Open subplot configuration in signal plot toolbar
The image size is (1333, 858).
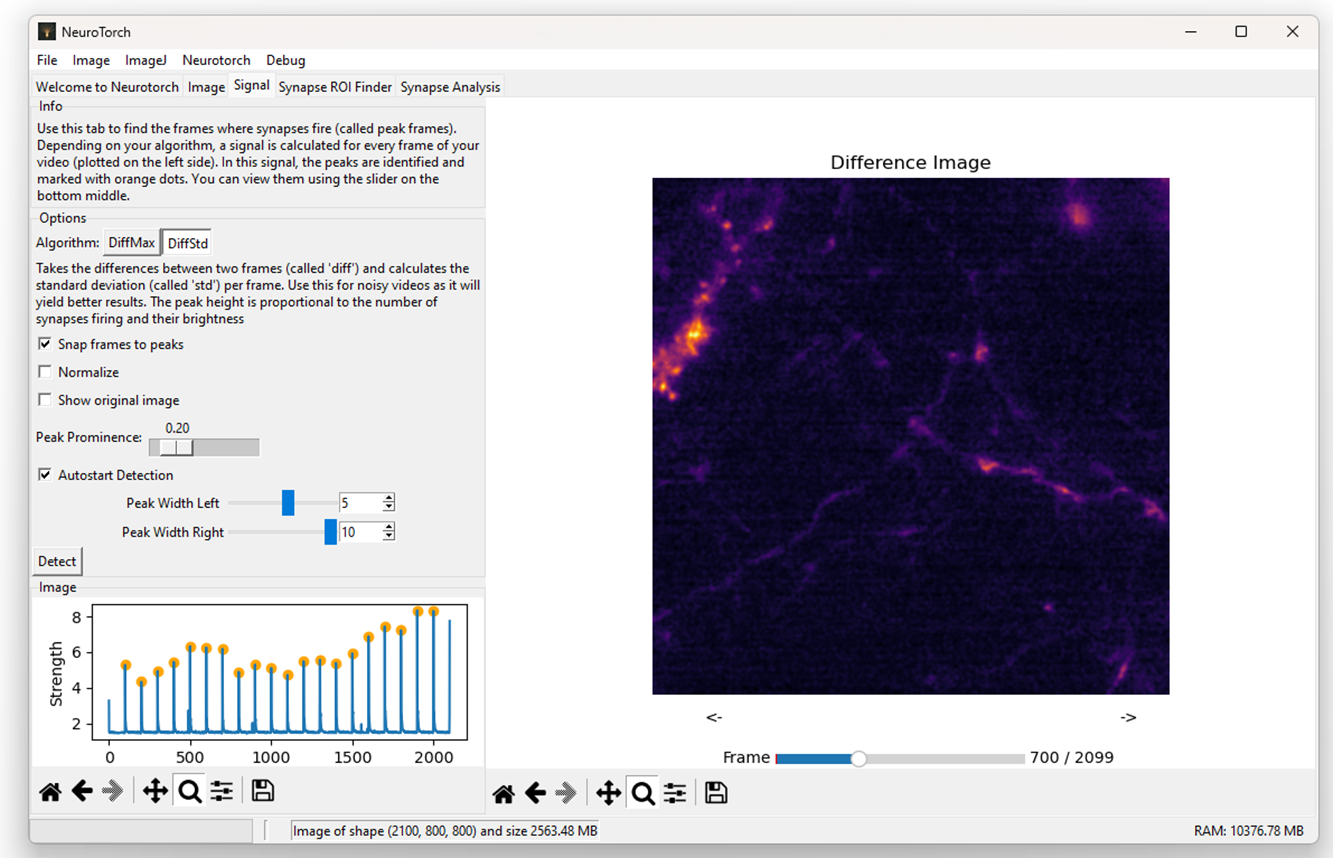[x=222, y=792]
